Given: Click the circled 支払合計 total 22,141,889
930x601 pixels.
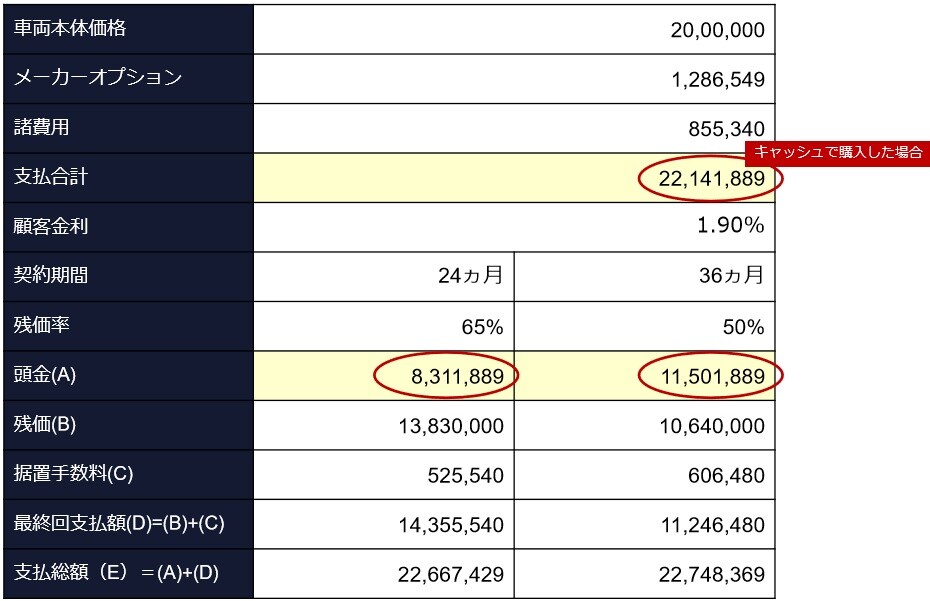Looking at the screenshot, I should 711,179.
